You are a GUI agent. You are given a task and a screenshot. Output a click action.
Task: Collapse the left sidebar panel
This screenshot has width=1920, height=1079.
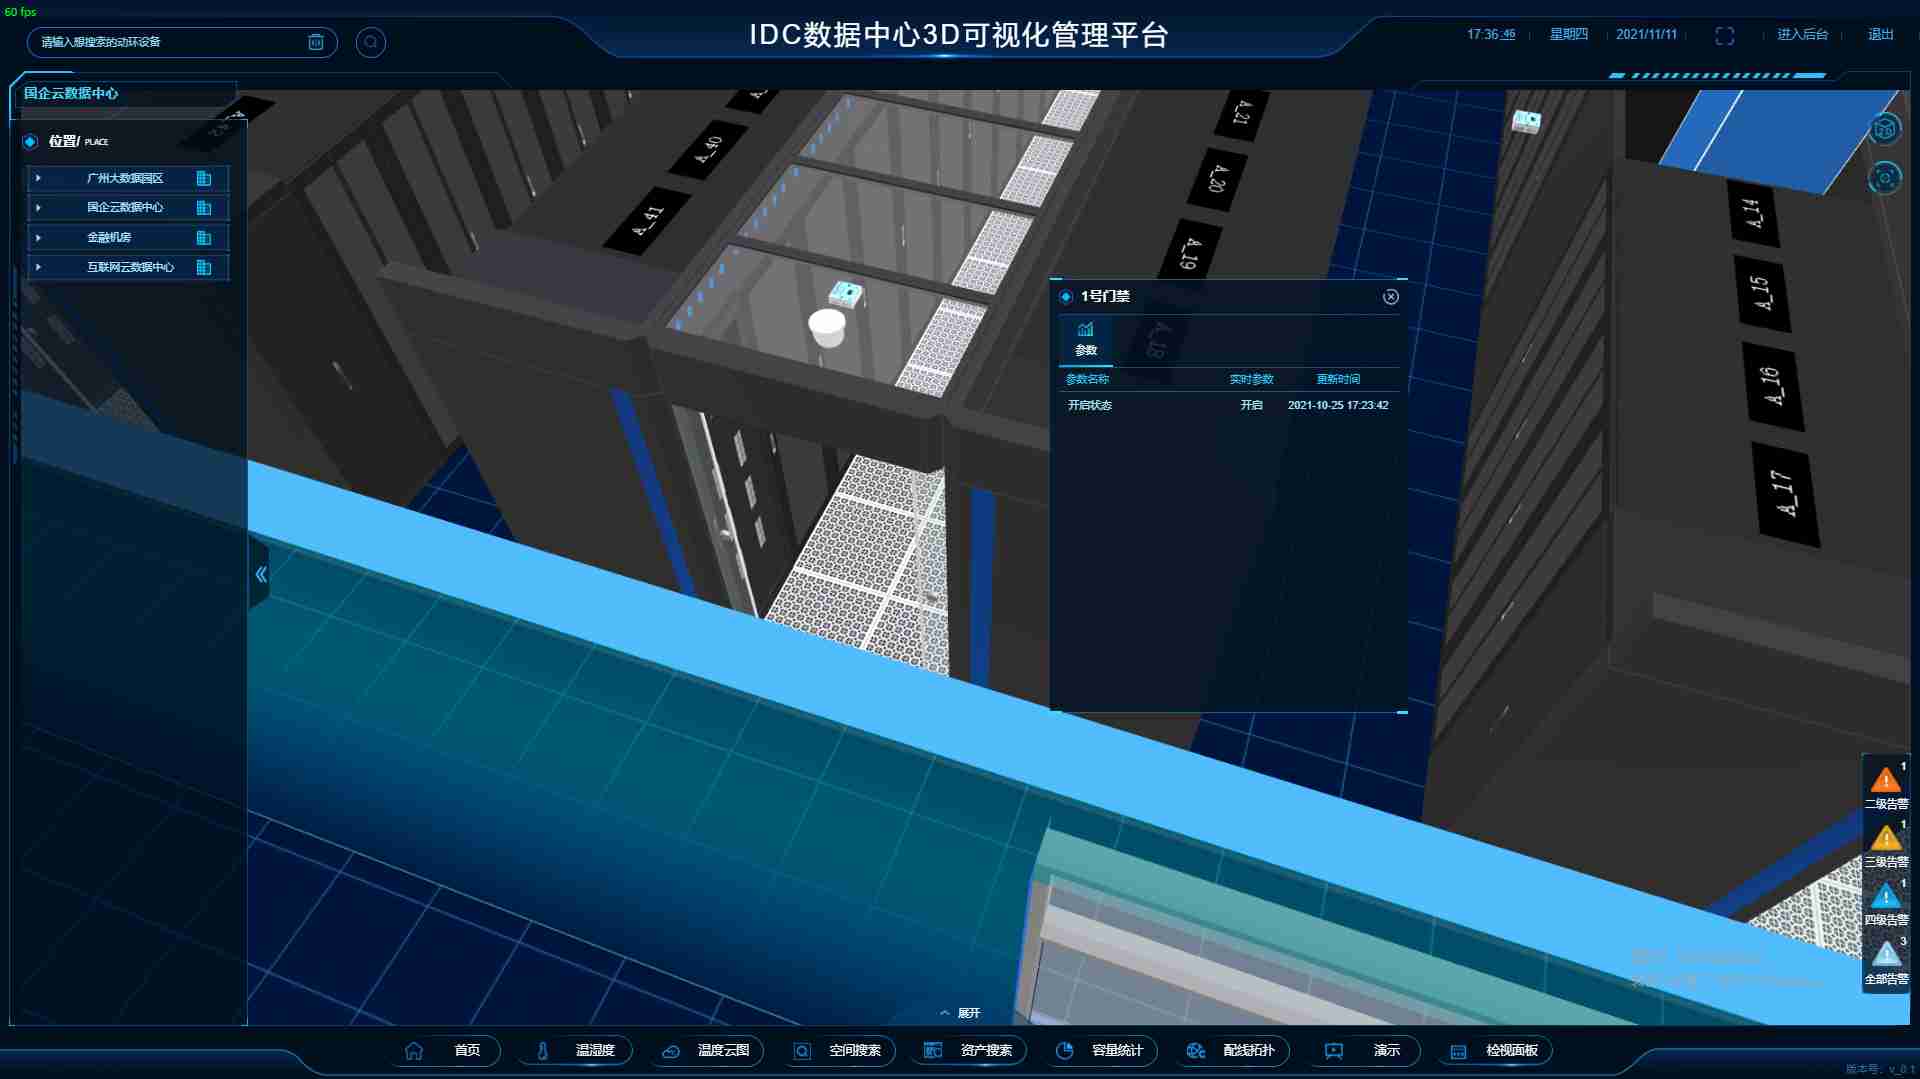261,574
